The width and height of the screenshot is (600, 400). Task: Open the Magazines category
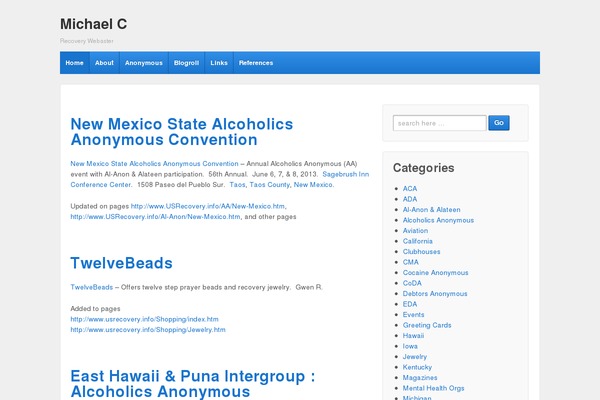point(420,378)
